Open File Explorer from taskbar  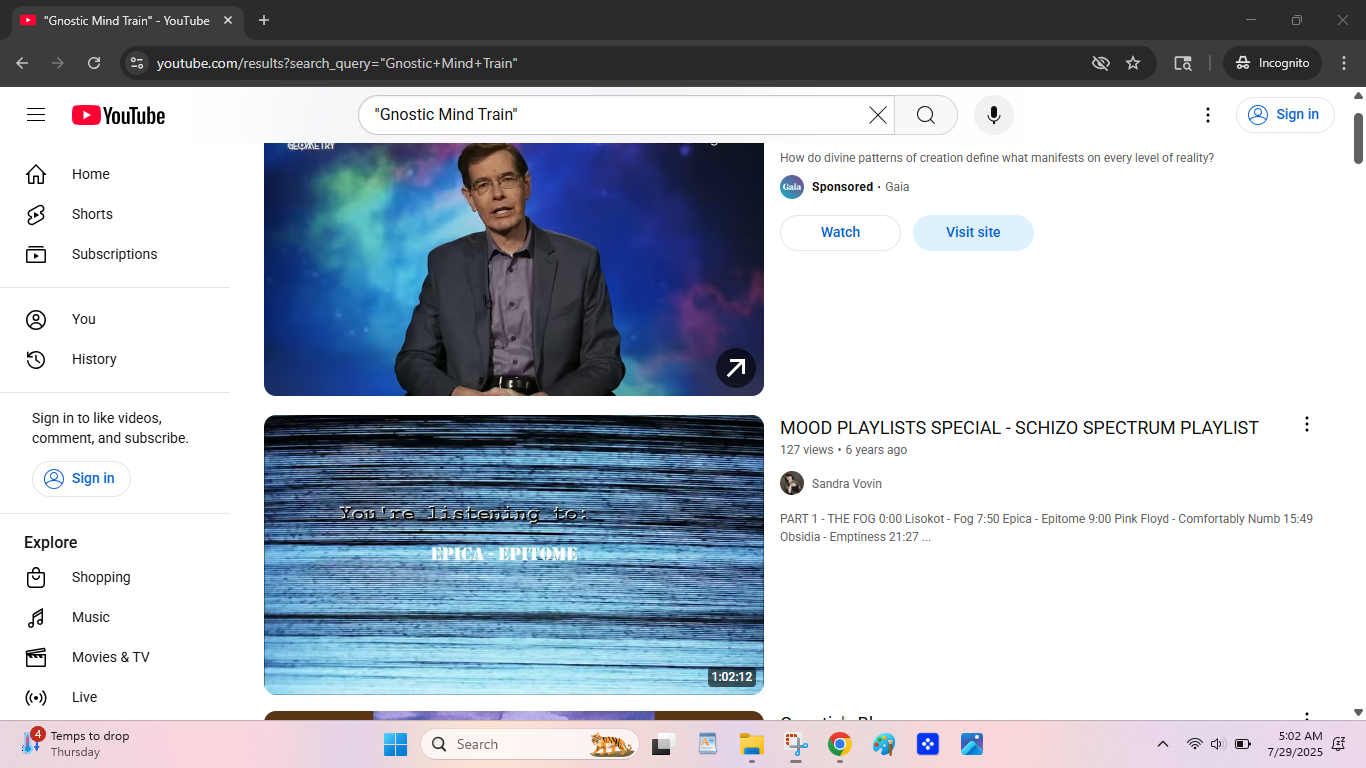point(751,744)
